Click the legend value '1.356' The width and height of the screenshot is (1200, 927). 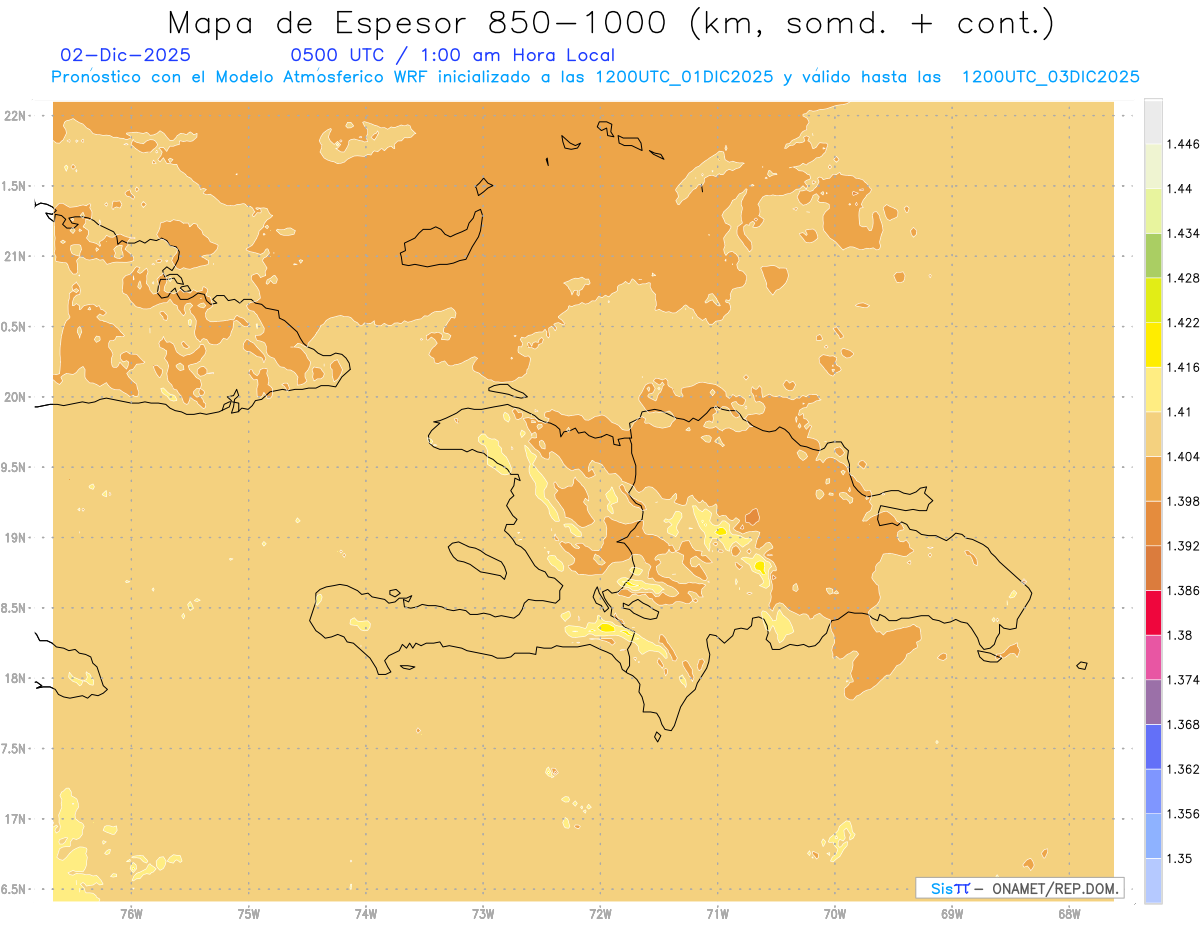pyautogui.click(x=1183, y=814)
